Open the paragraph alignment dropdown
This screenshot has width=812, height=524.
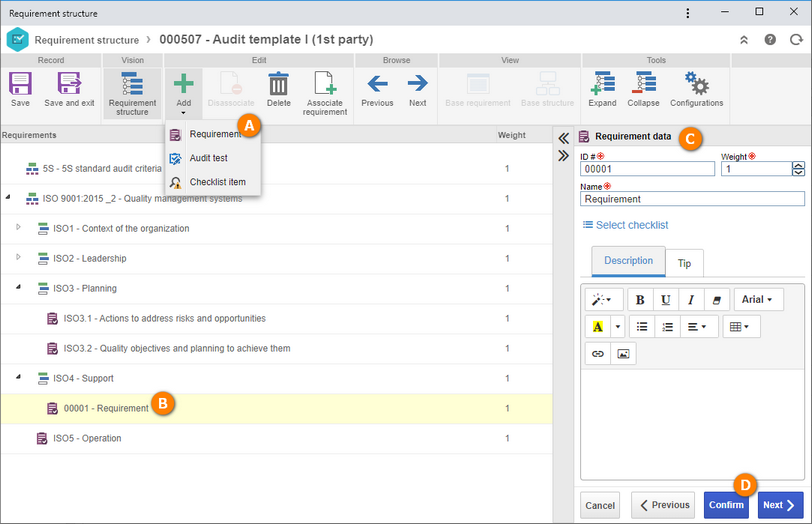pos(699,327)
